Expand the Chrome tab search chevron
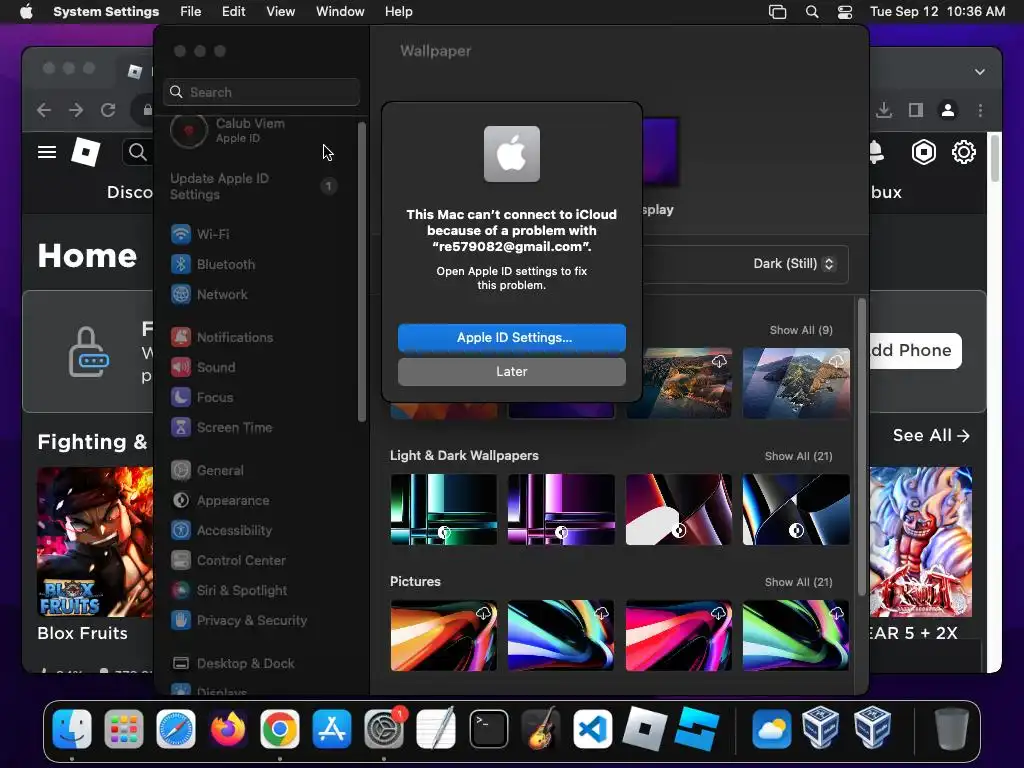1024x768 pixels. (x=980, y=72)
